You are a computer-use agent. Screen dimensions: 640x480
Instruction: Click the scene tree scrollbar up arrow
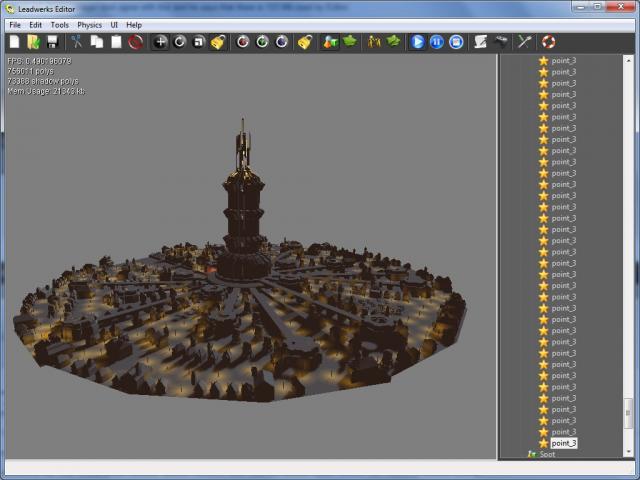[x=629, y=59]
